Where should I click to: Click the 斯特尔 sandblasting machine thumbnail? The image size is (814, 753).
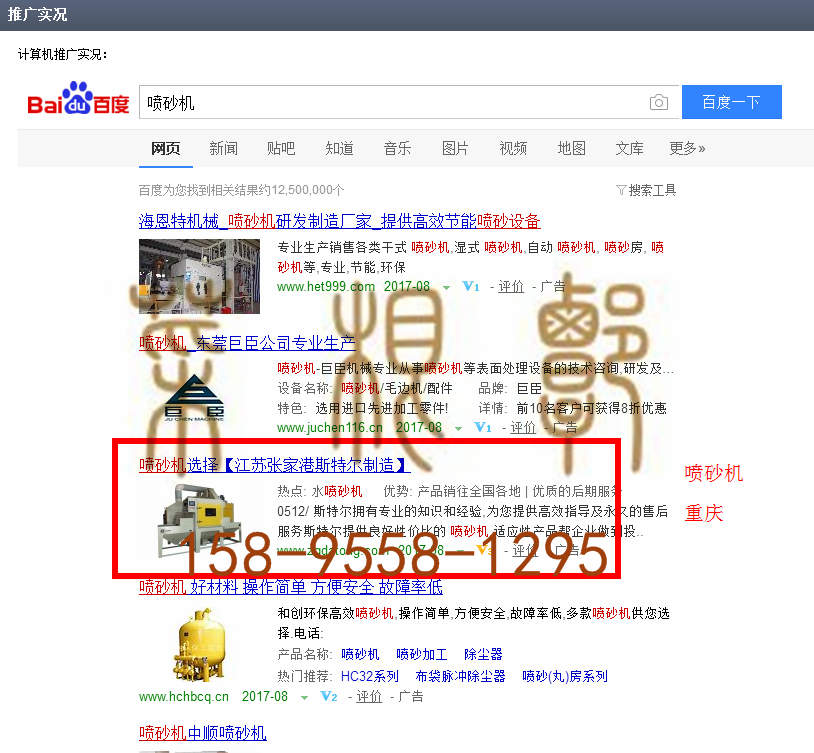(199, 520)
